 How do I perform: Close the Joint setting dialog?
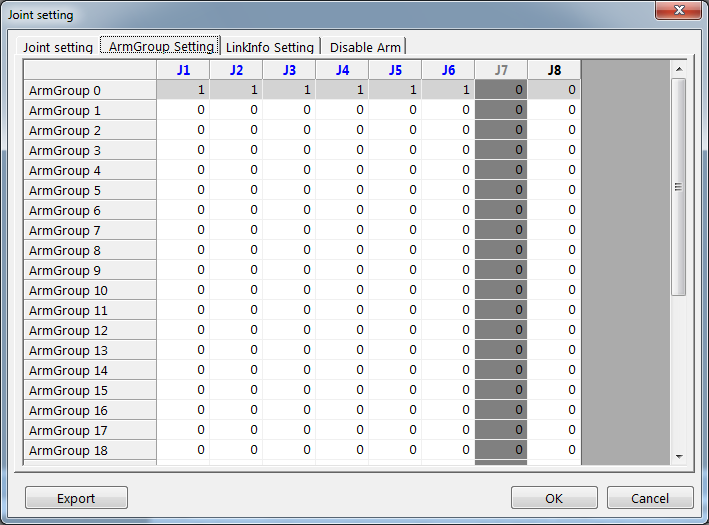pyautogui.click(x=681, y=11)
